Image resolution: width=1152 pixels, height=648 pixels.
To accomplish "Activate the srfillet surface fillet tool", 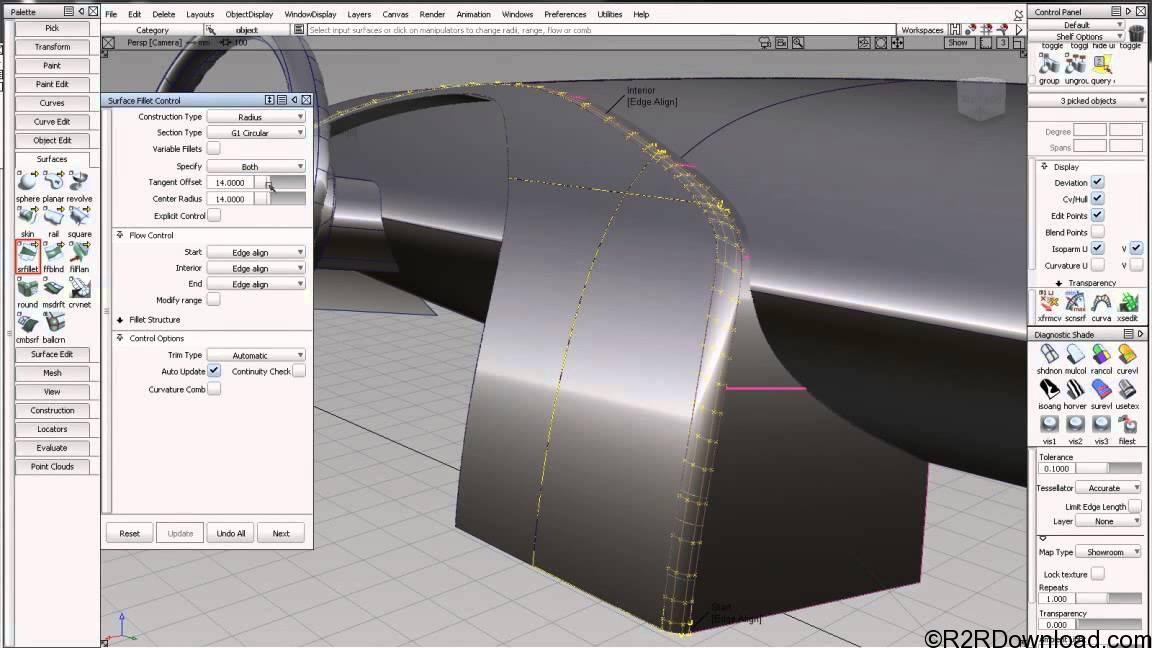I will (x=27, y=253).
